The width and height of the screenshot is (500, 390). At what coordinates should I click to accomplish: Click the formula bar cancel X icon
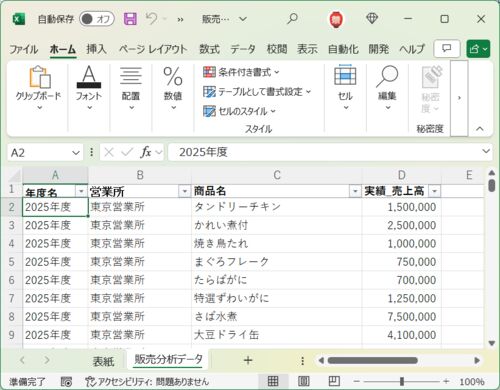click(x=109, y=152)
